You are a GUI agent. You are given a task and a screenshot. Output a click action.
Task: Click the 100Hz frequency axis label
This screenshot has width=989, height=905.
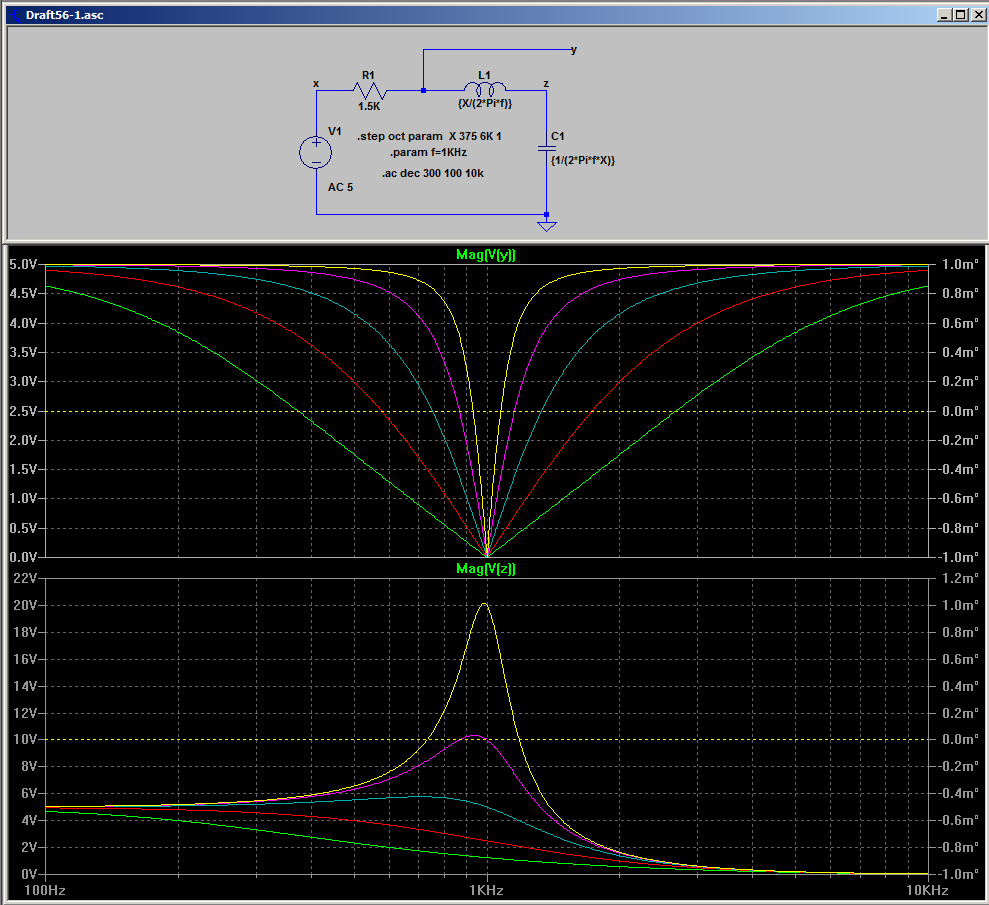pyautogui.click(x=45, y=890)
